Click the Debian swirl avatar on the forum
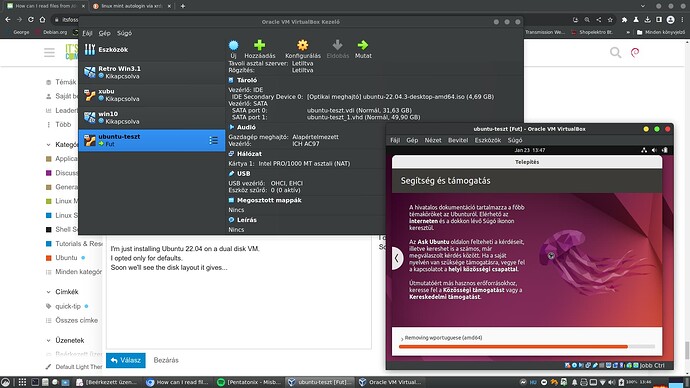Image resolution: width=690 pixels, height=388 pixels. (635, 53)
